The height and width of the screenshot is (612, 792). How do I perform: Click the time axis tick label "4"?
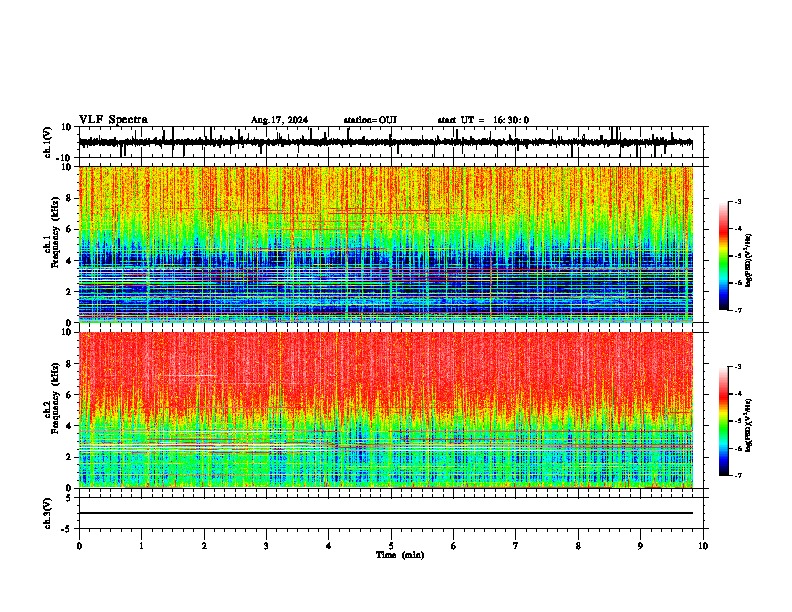point(328,546)
